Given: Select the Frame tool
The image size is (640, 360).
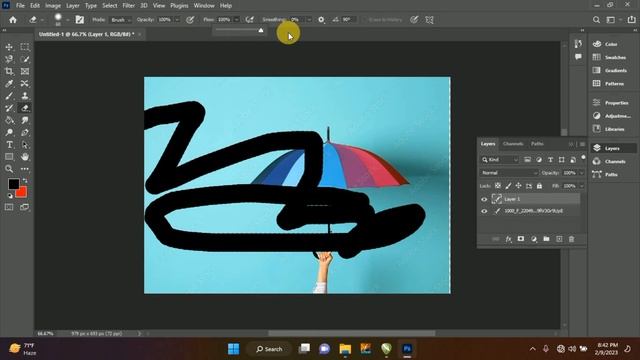Looking at the screenshot, I should tap(25, 72).
